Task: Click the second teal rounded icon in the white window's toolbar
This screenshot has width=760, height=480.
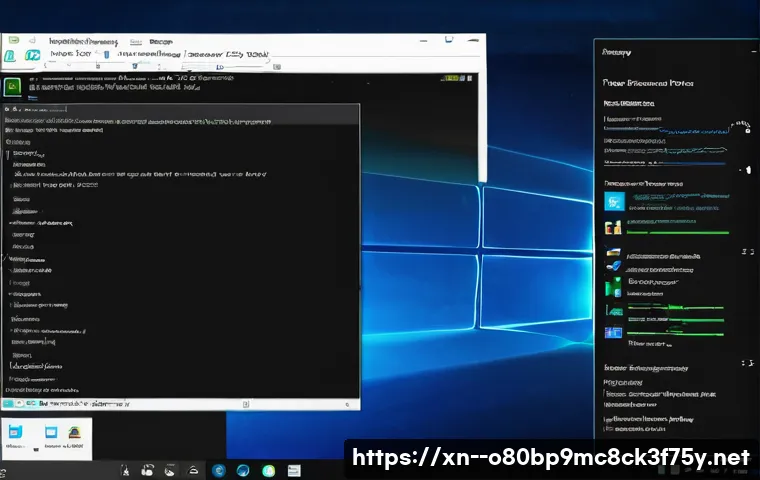Action: 32,55
